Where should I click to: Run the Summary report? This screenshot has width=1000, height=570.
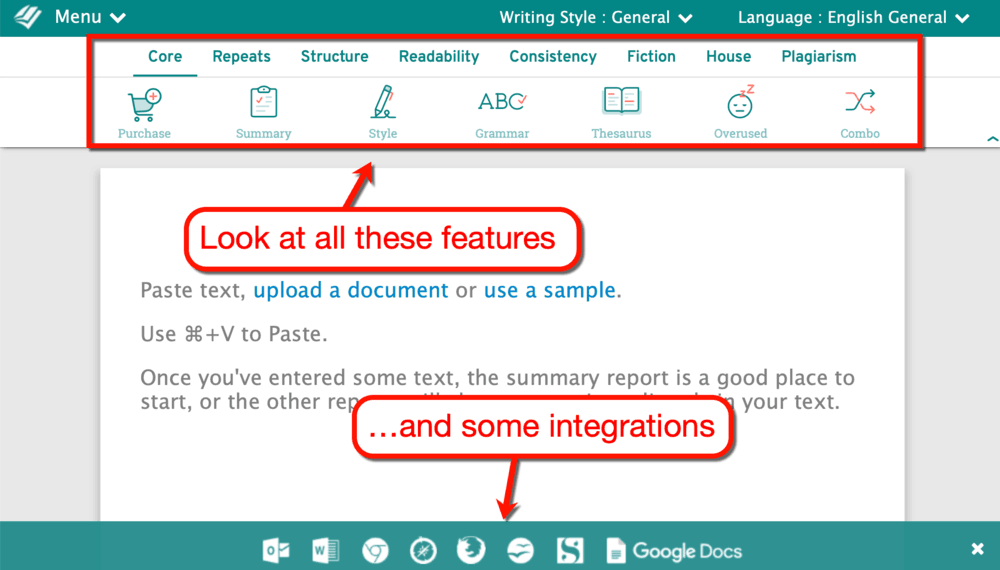tap(263, 113)
